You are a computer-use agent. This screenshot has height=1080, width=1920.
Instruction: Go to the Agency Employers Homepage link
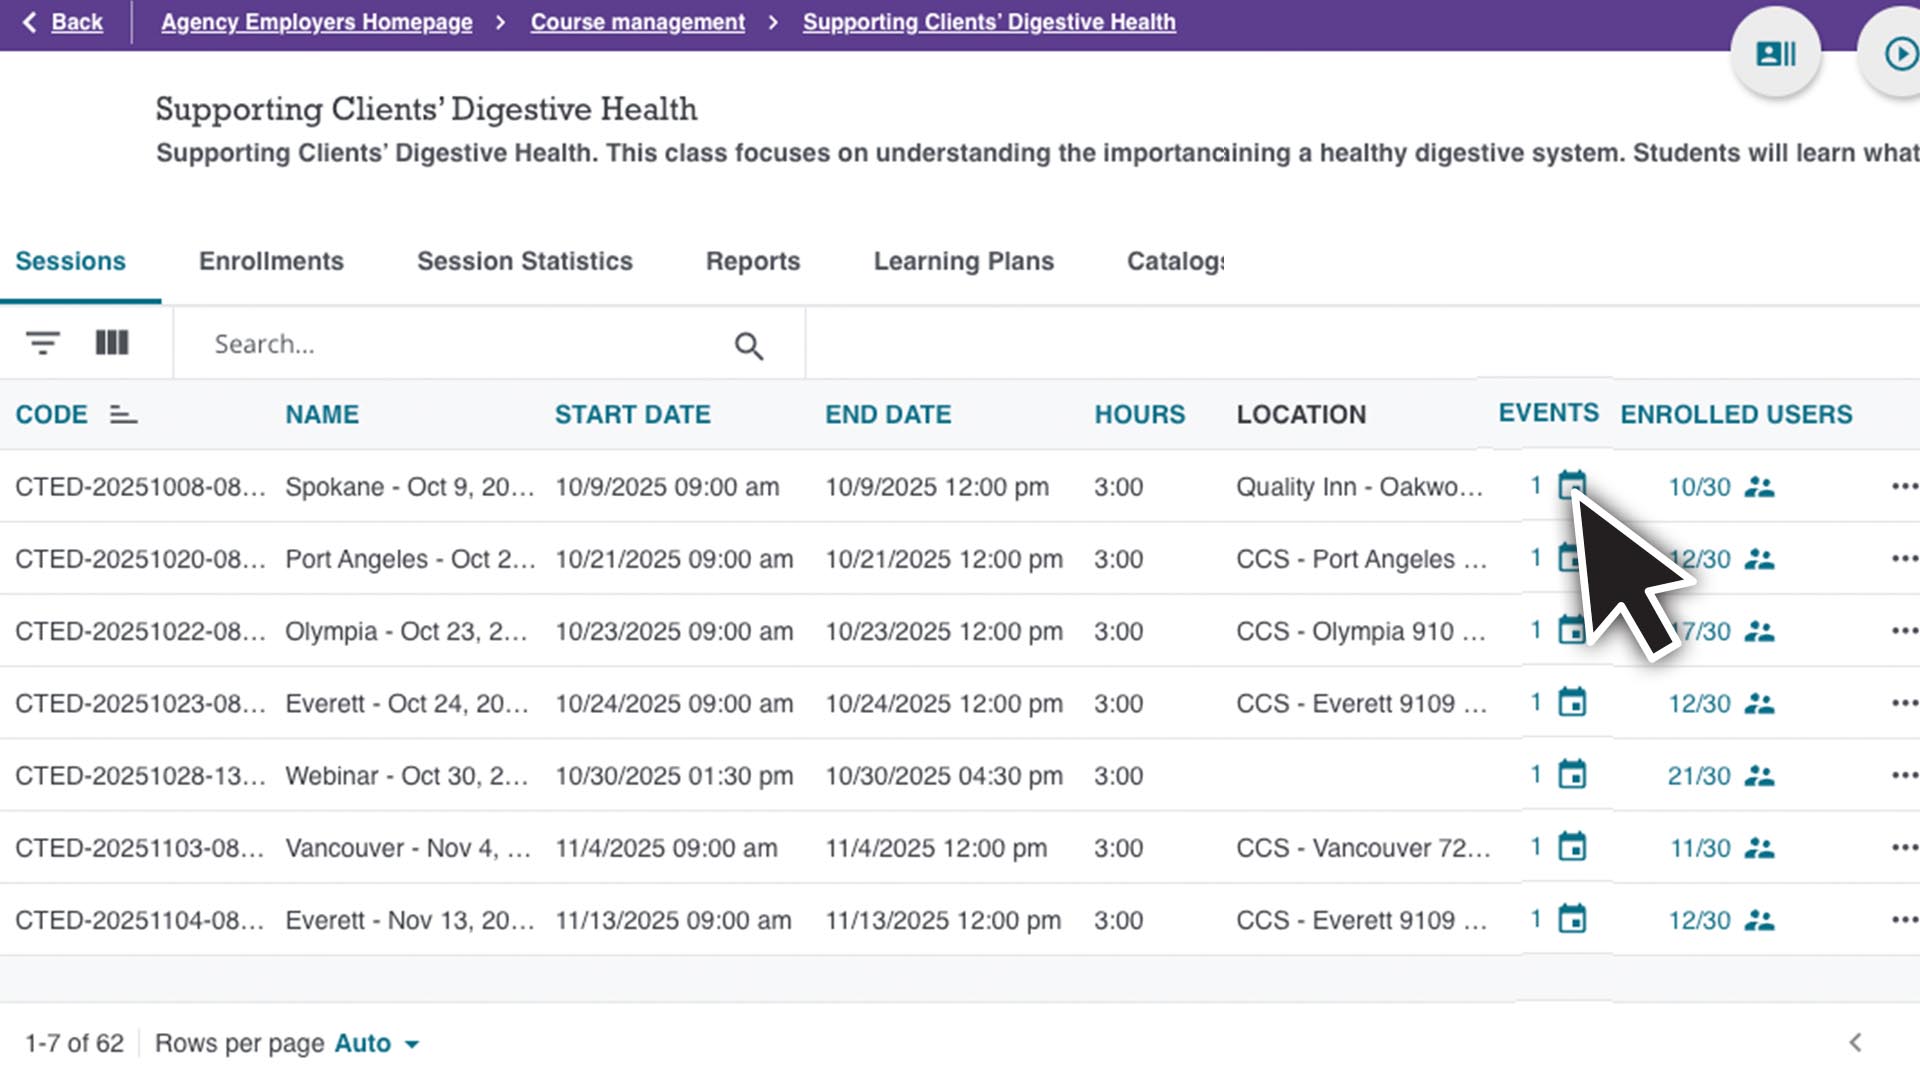(x=316, y=22)
